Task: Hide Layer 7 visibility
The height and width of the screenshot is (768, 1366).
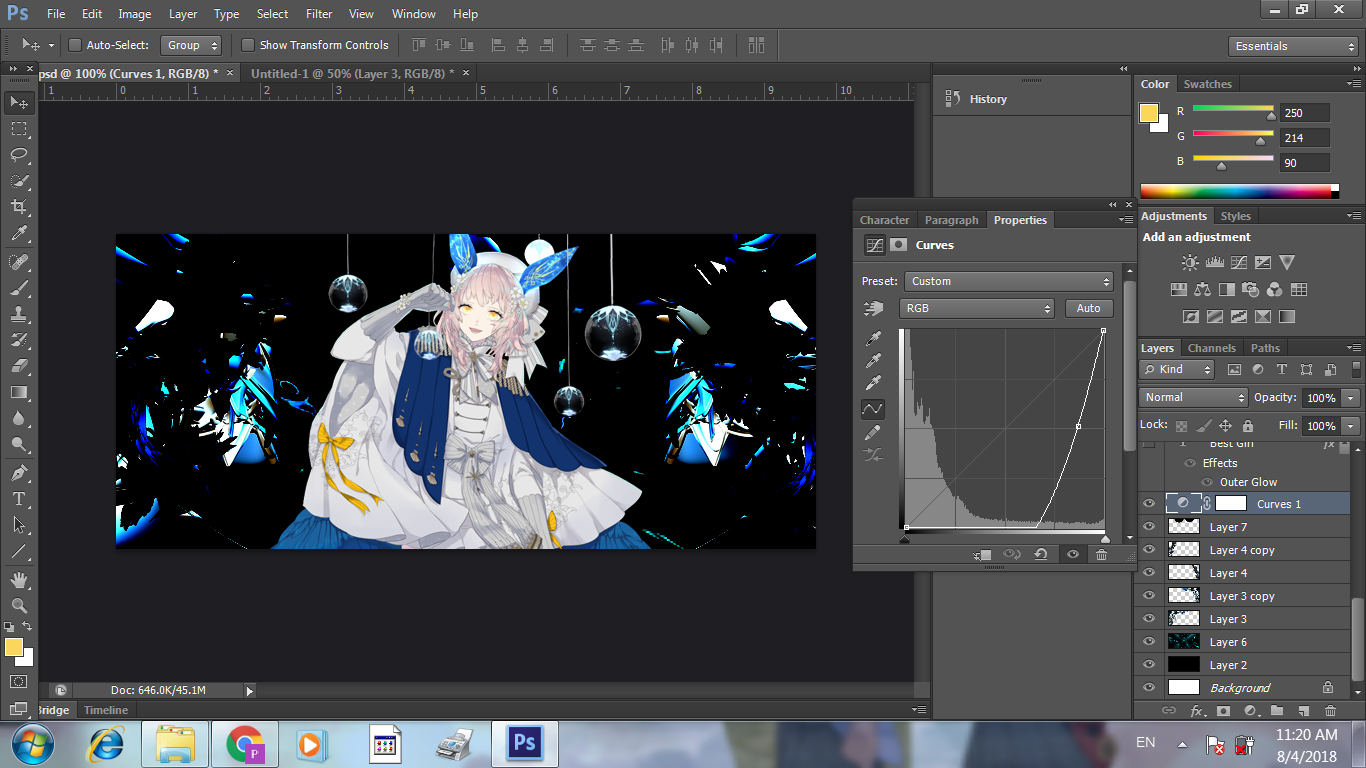Action: (1148, 527)
